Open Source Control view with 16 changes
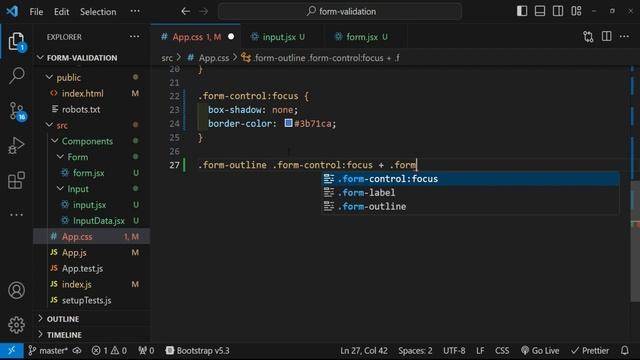This screenshot has width=640, height=360. coord(17,111)
